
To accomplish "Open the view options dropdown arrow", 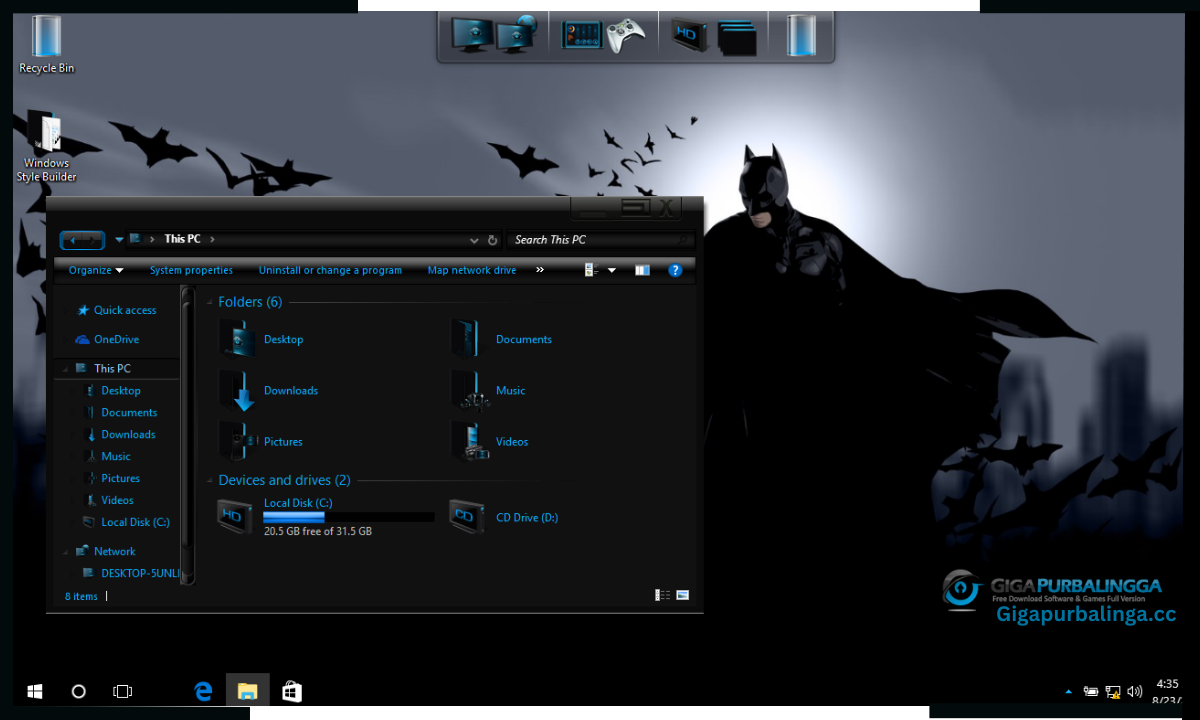I will click(x=612, y=270).
